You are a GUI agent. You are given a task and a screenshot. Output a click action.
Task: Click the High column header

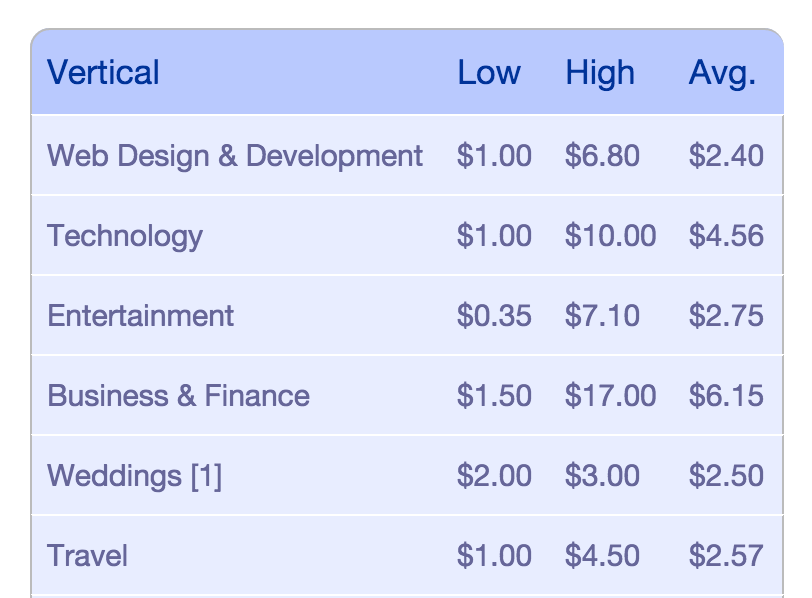pos(600,72)
